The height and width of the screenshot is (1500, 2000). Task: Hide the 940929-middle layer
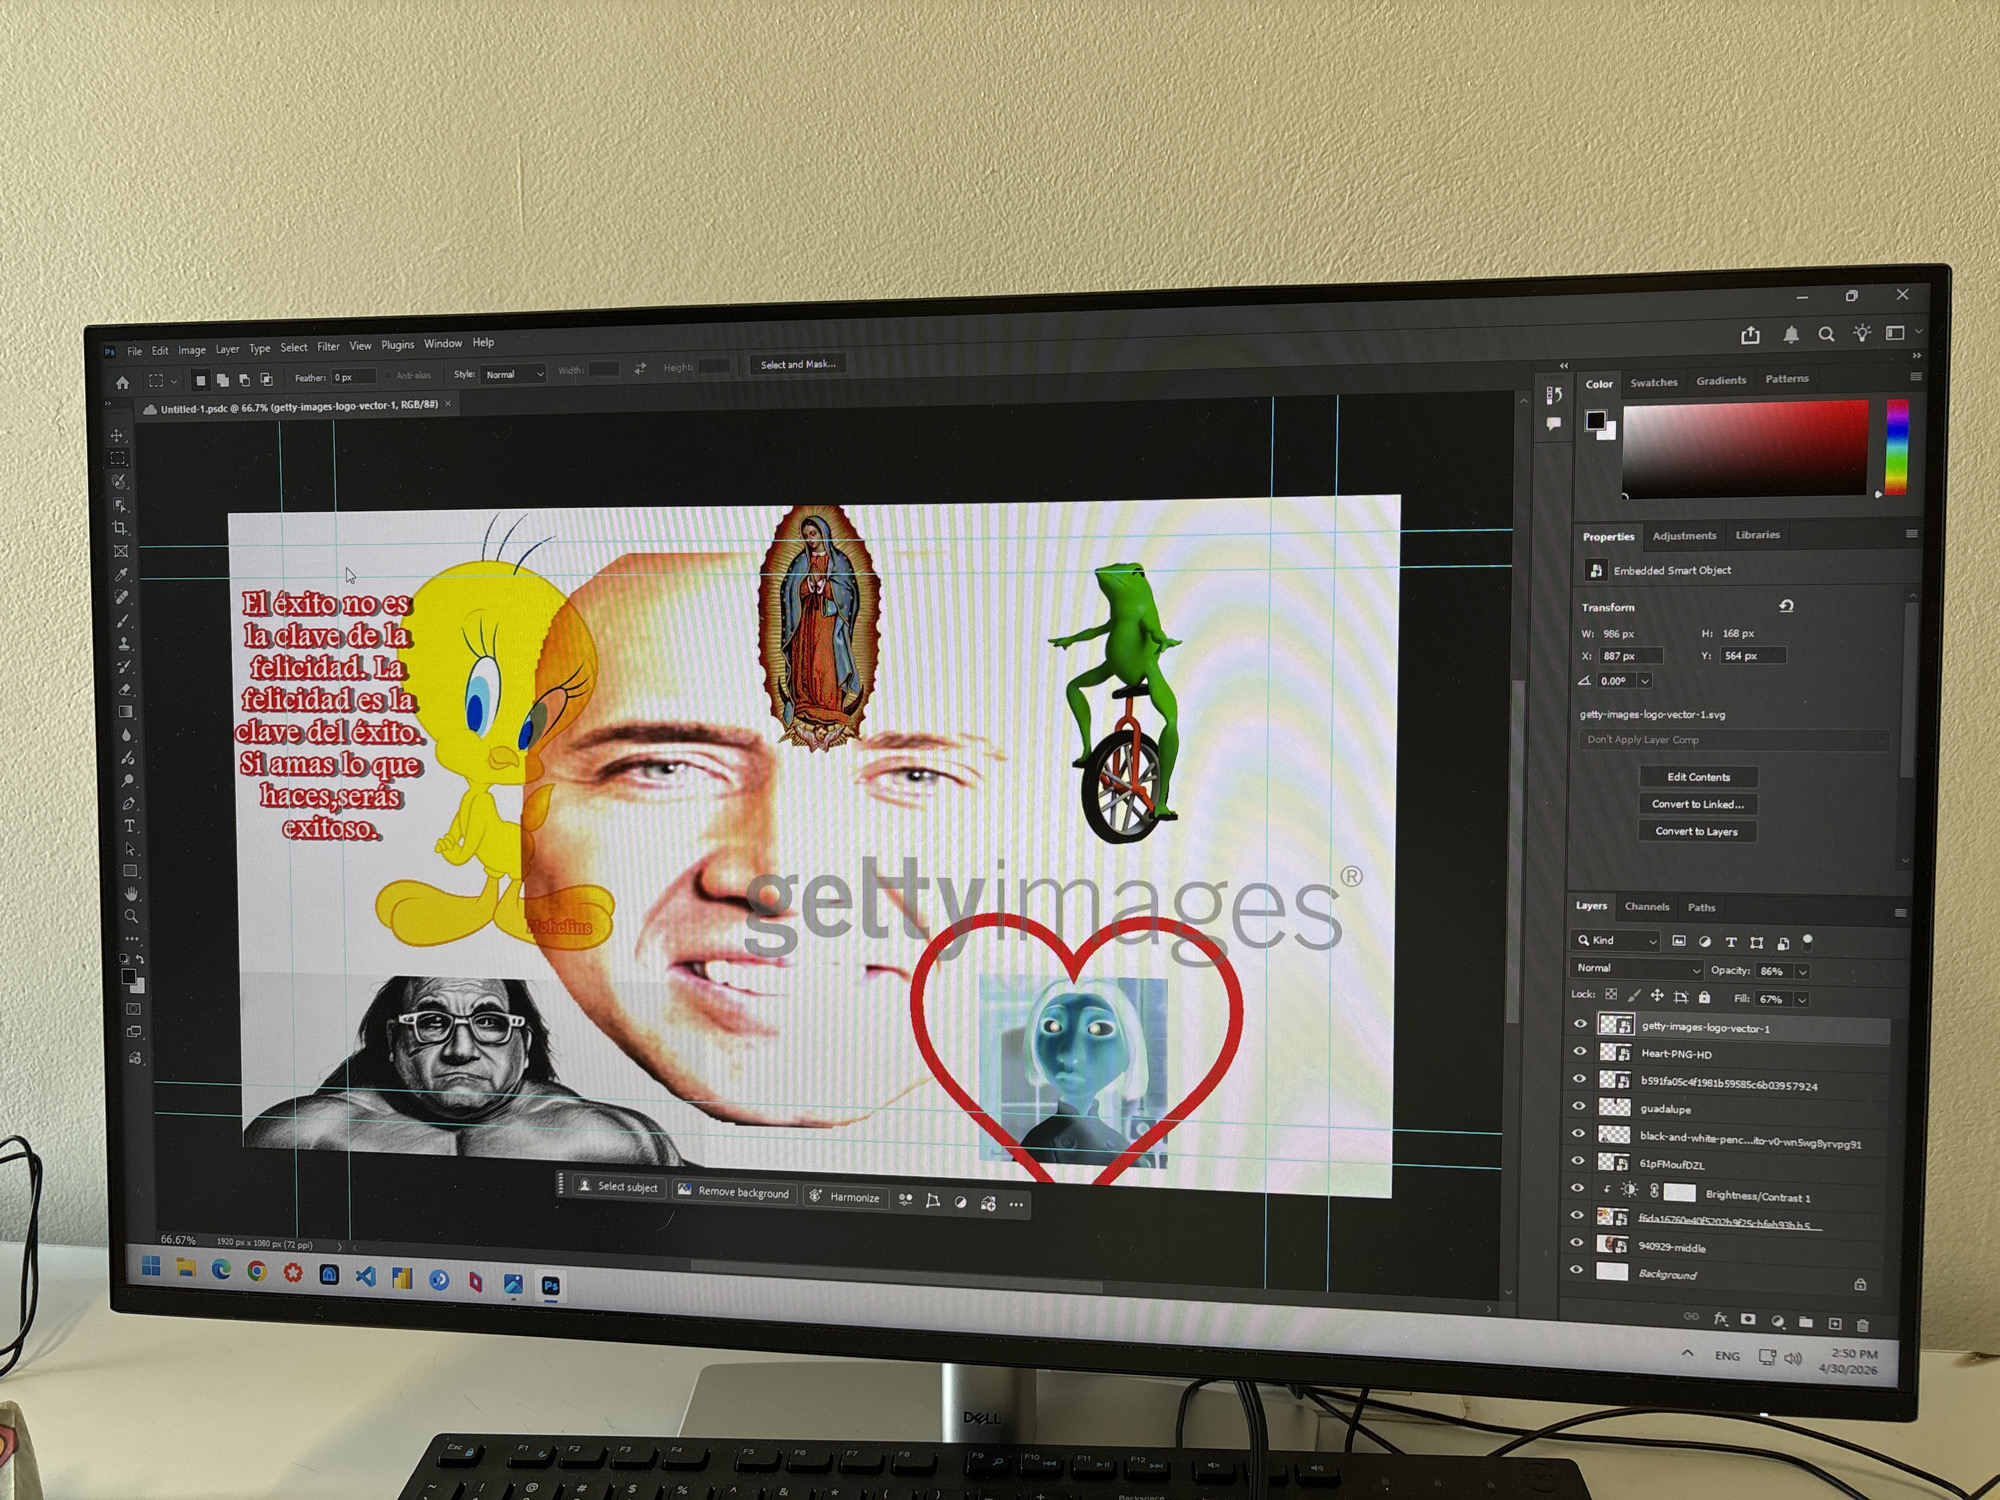pyautogui.click(x=1576, y=1243)
